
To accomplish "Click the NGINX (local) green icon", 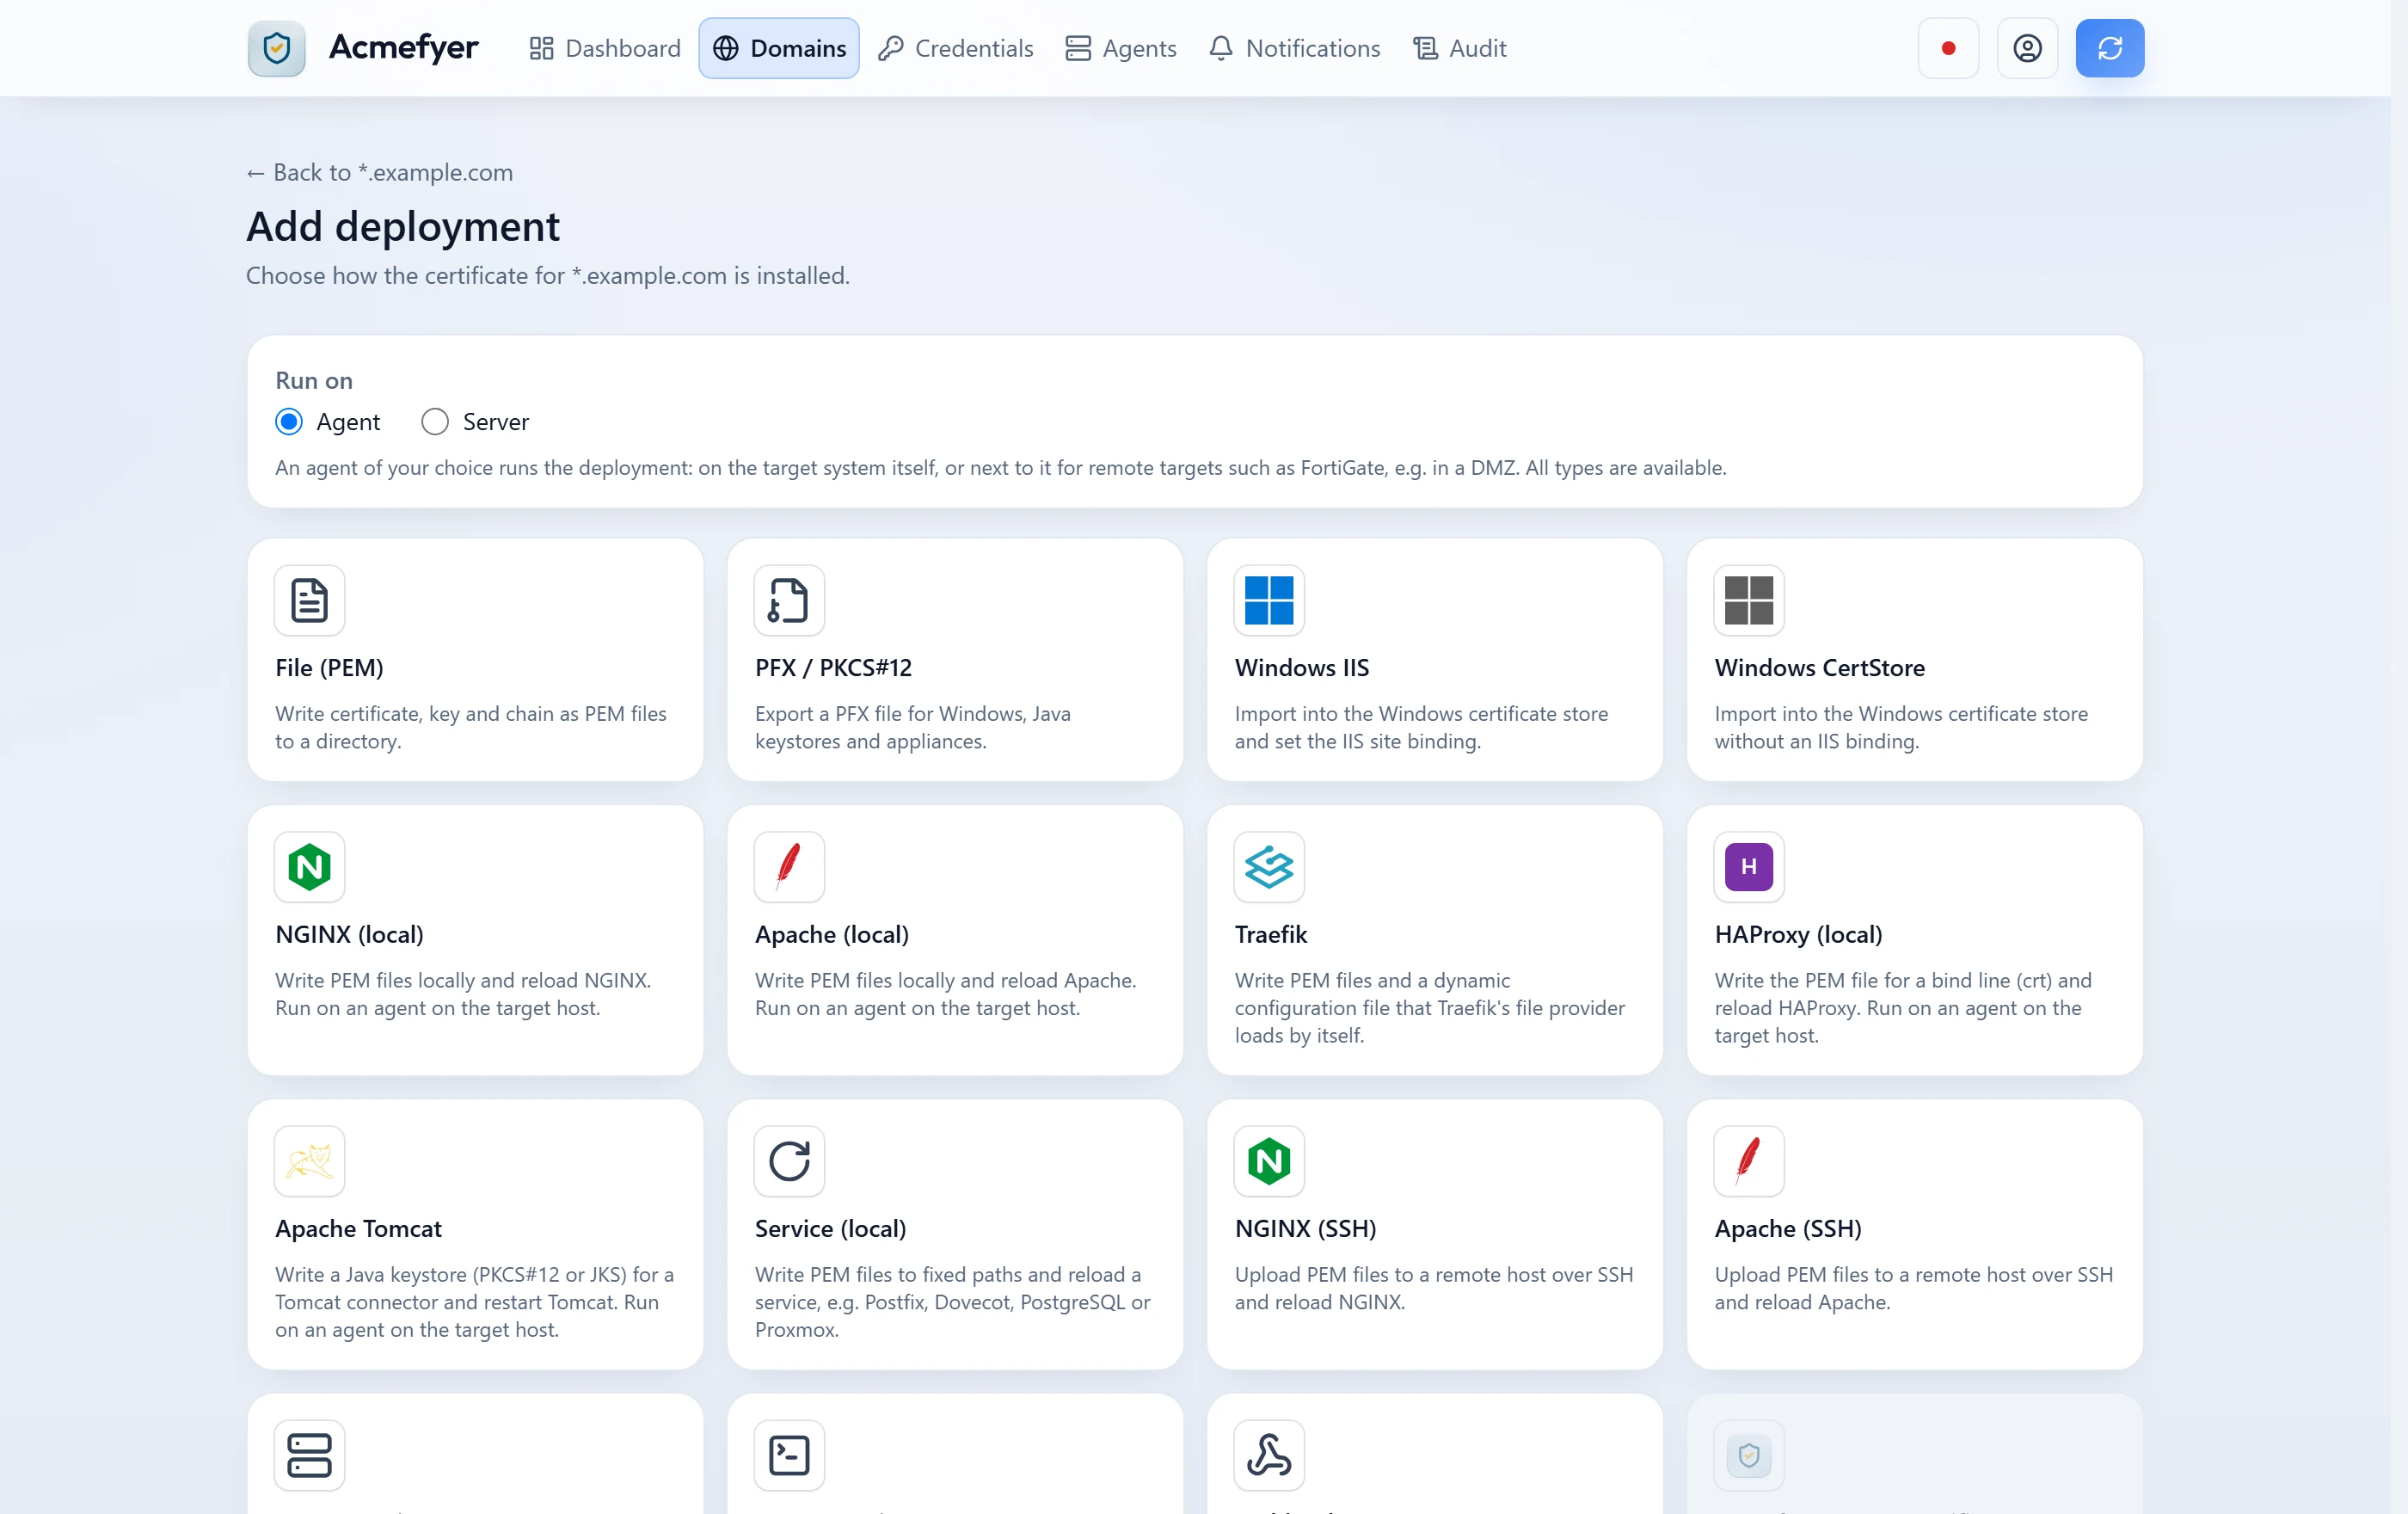I will click(x=309, y=867).
